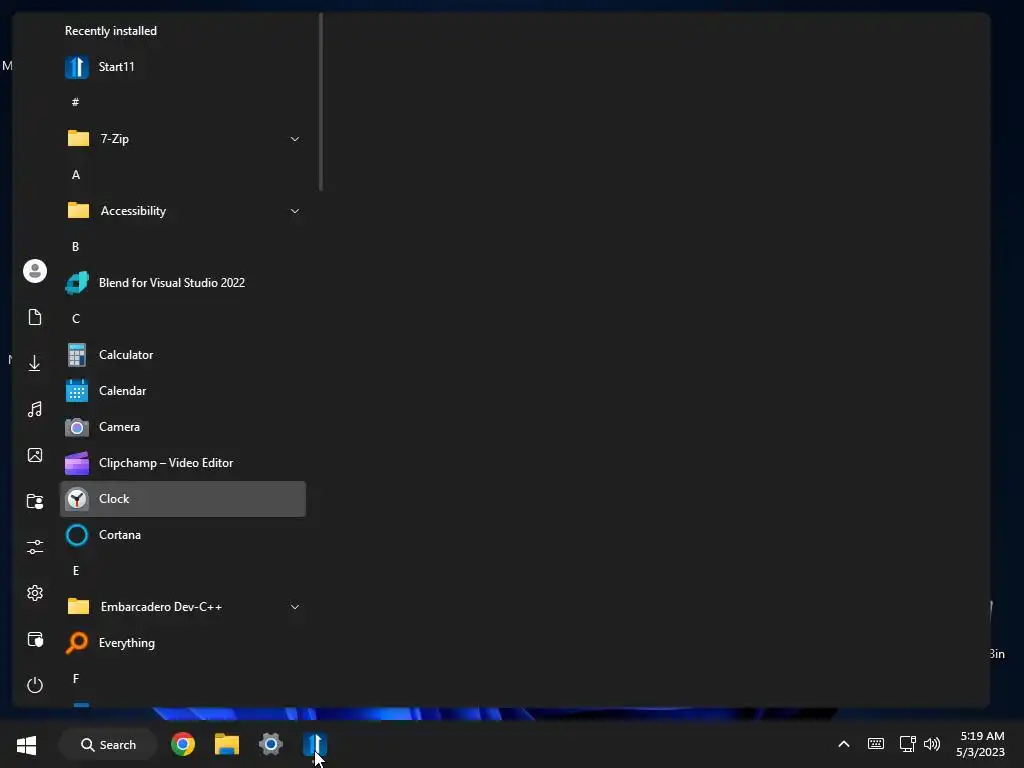Open the network tray icon
Image resolution: width=1024 pixels, height=768 pixels.
pyautogui.click(x=907, y=744)
